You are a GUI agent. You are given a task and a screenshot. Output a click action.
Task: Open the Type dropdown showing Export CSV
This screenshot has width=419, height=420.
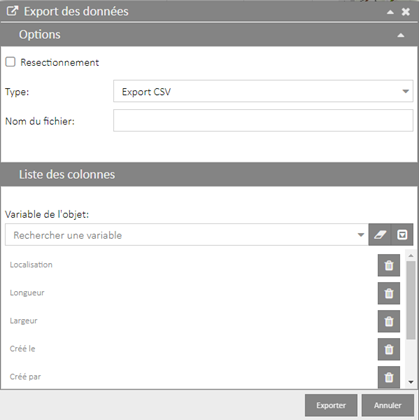pos(263,91)
